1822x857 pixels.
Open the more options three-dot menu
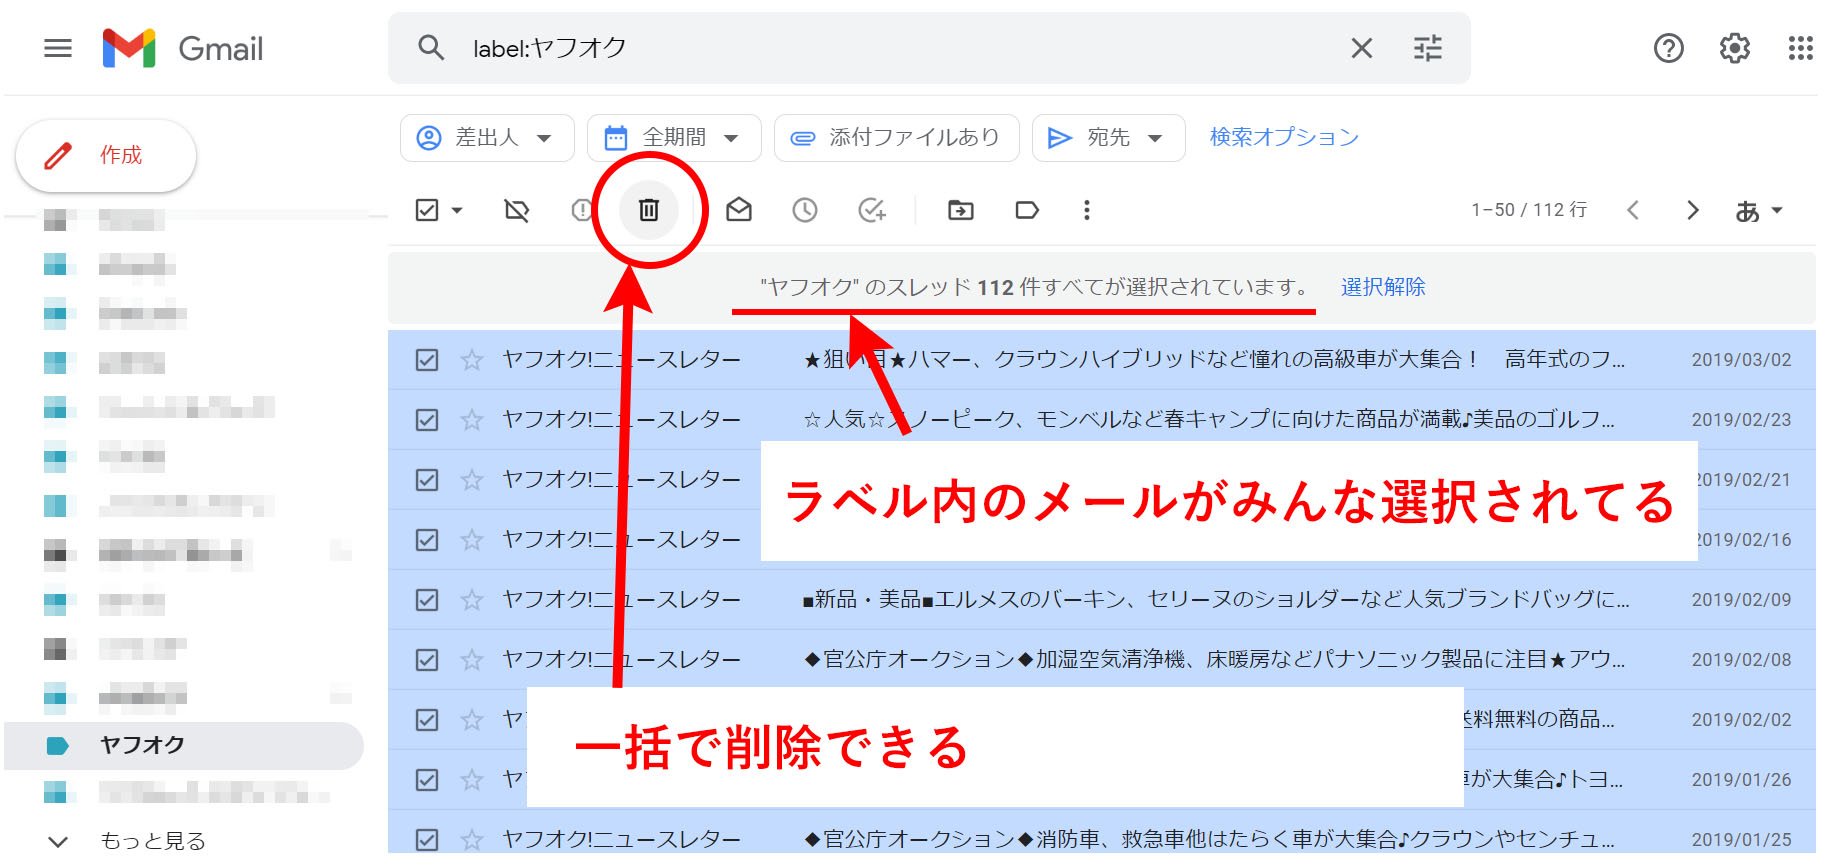(1087, 210)
